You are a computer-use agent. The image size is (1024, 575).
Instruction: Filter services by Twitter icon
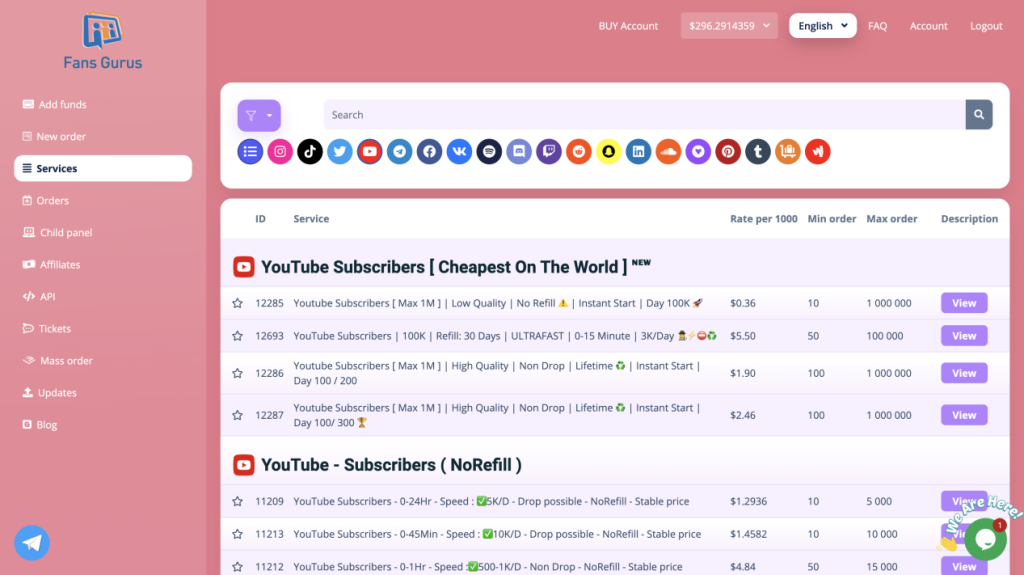(340, 152)
